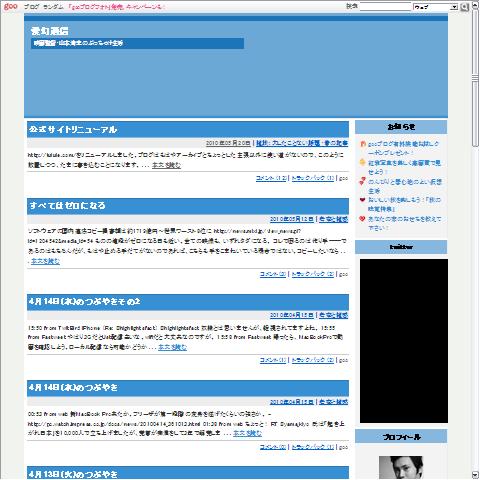Click the red heart icon in お知らせ
This screenshot has width=480, height=480.
pos(362,219)
